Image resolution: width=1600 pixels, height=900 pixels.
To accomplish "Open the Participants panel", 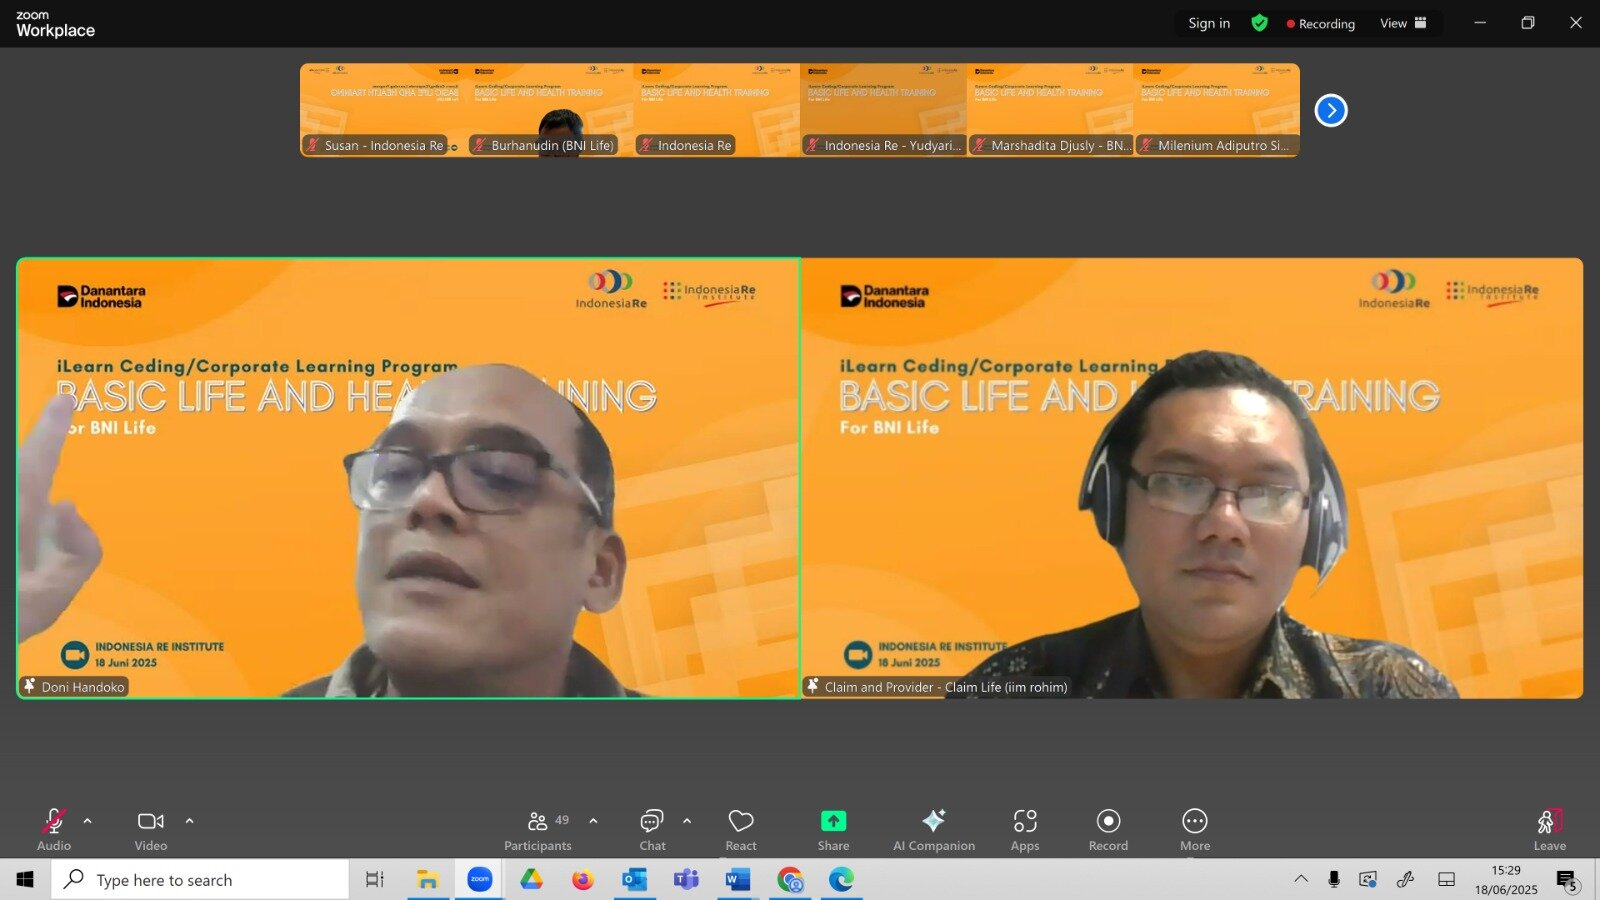I will click(x=538, y=830).
